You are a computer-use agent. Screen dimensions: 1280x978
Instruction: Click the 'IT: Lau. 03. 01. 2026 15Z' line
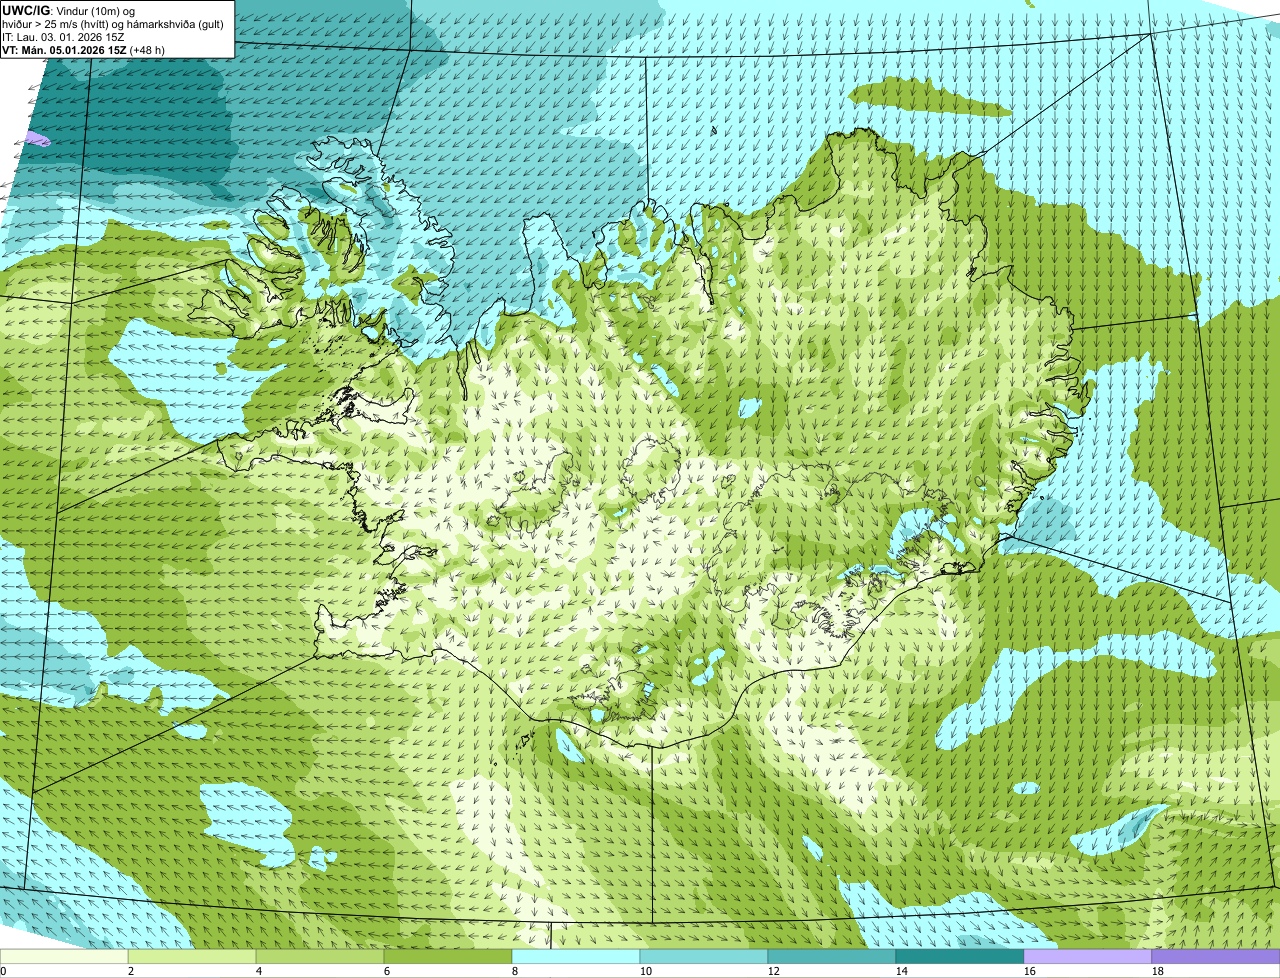point(63,37)
